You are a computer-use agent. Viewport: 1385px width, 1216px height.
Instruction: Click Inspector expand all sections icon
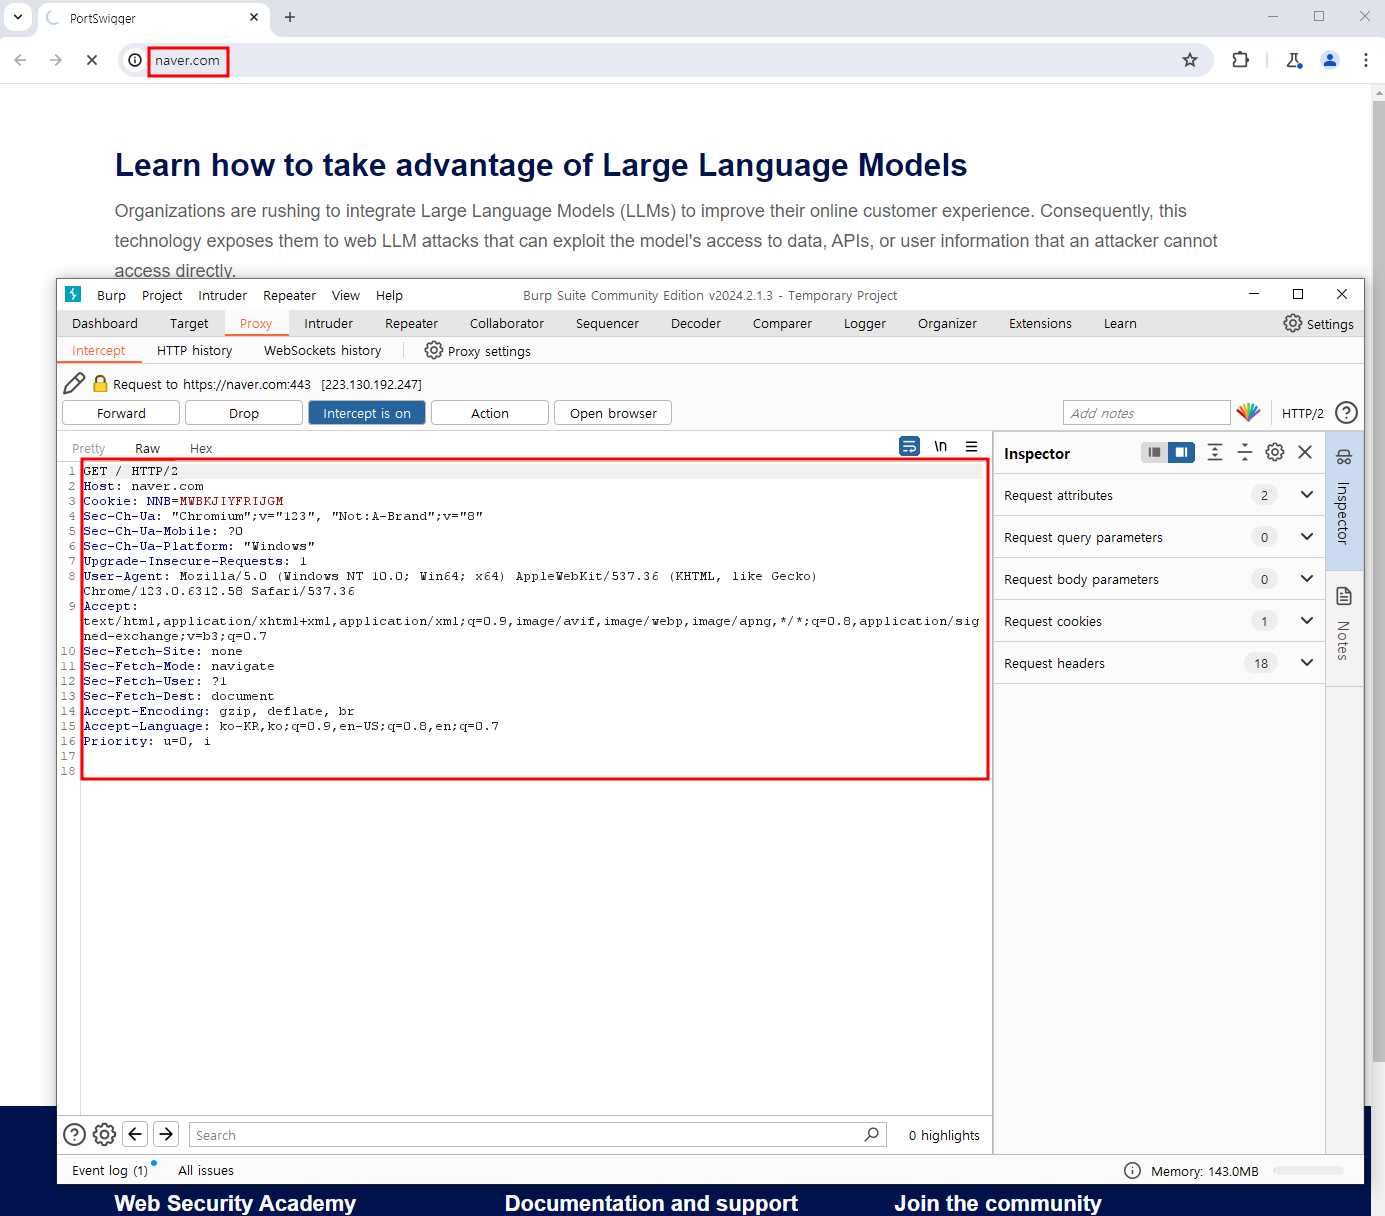click(x=1215, y=452)
